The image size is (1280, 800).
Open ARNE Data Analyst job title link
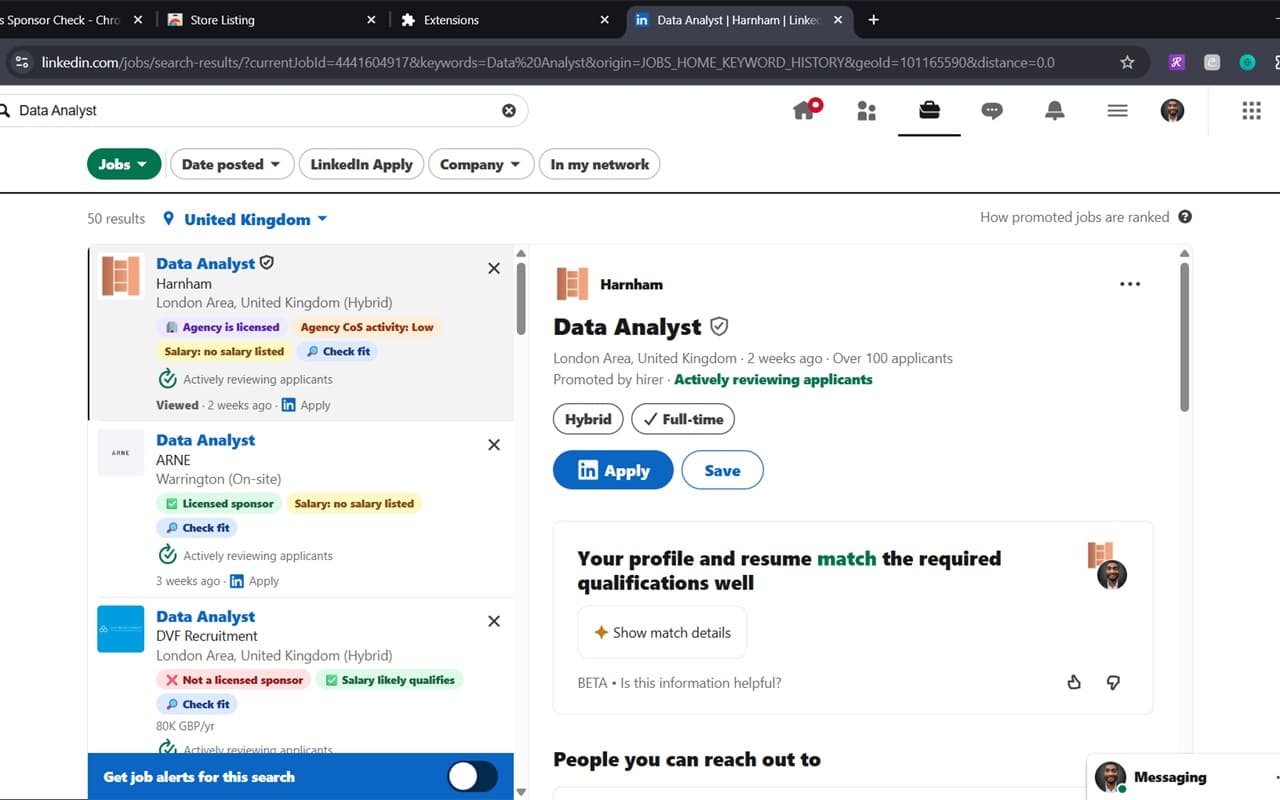coord(206,440)
